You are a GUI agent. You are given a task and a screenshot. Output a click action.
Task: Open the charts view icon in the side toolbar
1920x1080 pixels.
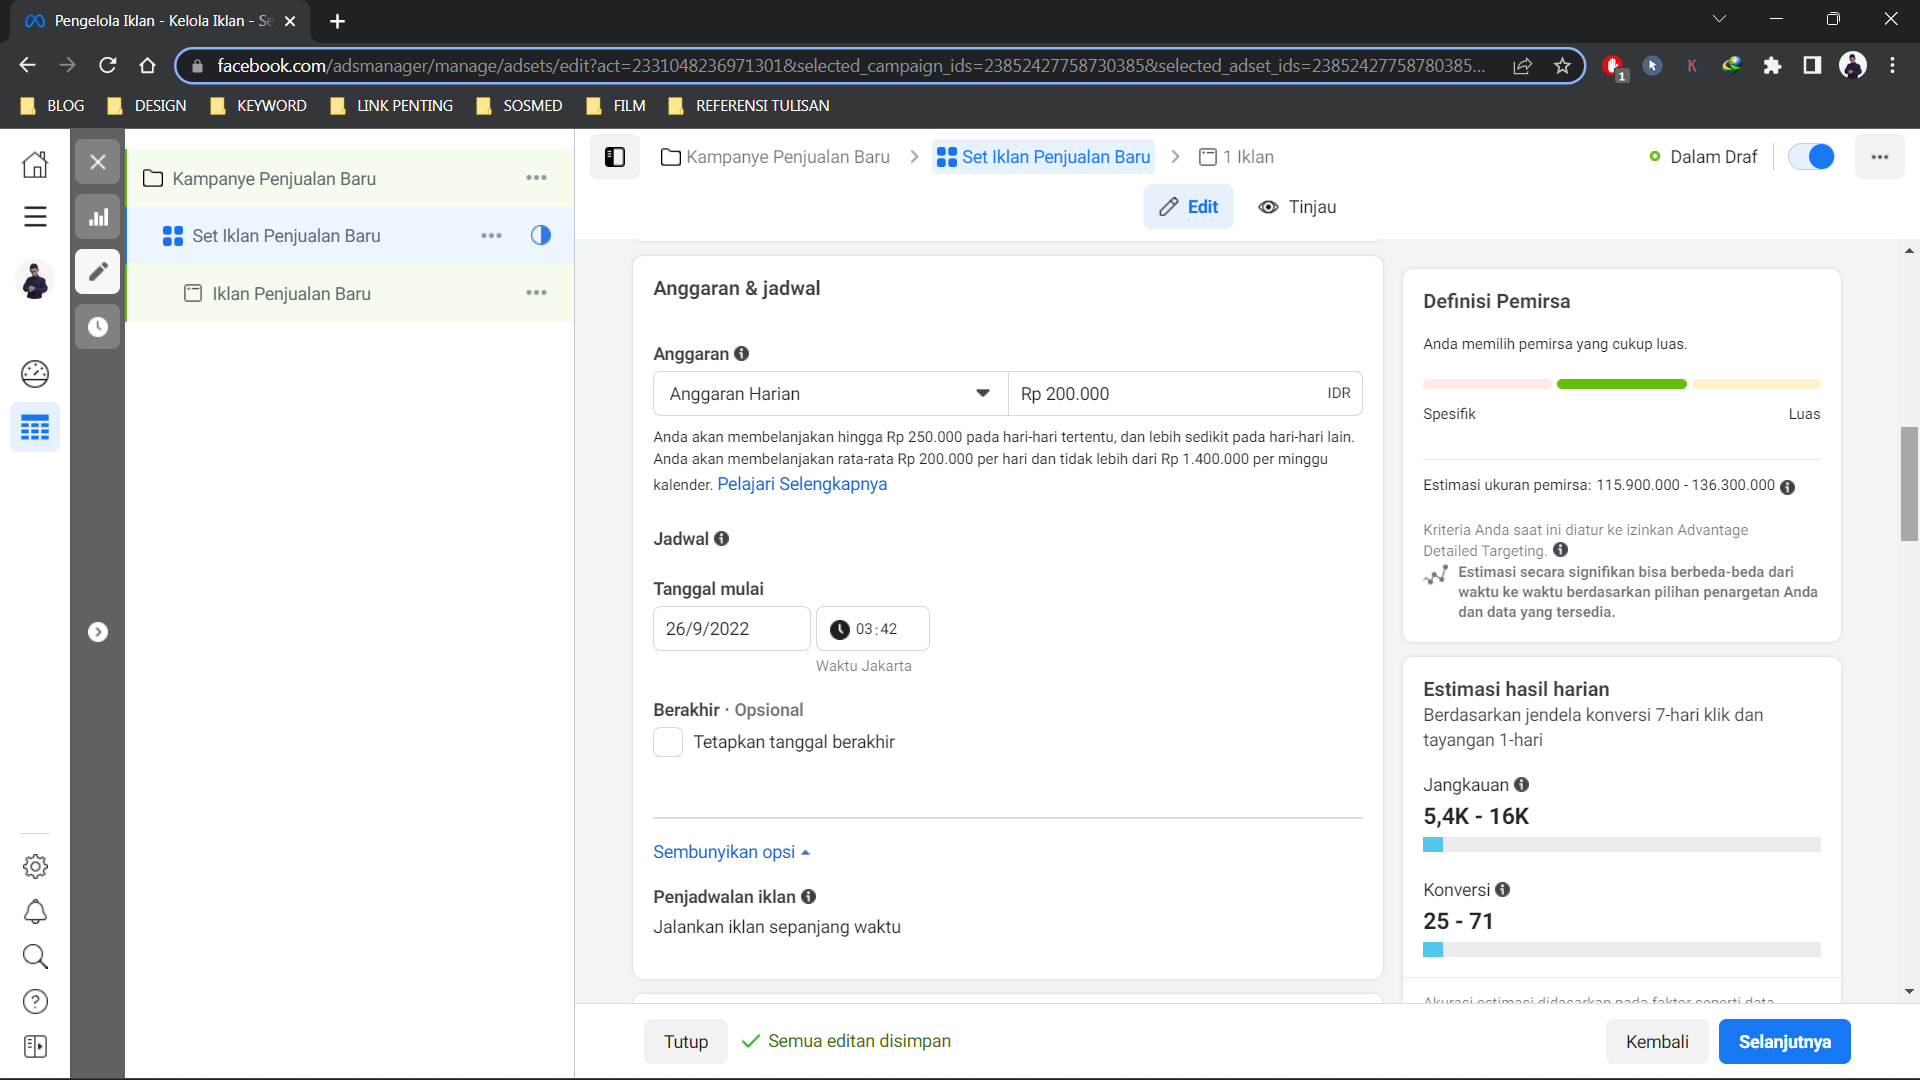(x=98, y=217)
